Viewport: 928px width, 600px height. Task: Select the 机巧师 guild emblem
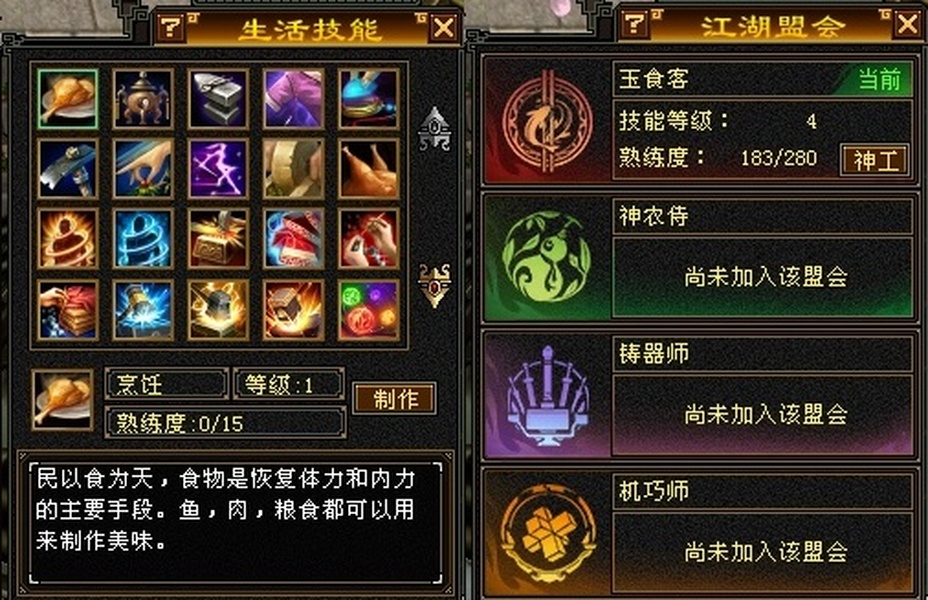point(547,533)
